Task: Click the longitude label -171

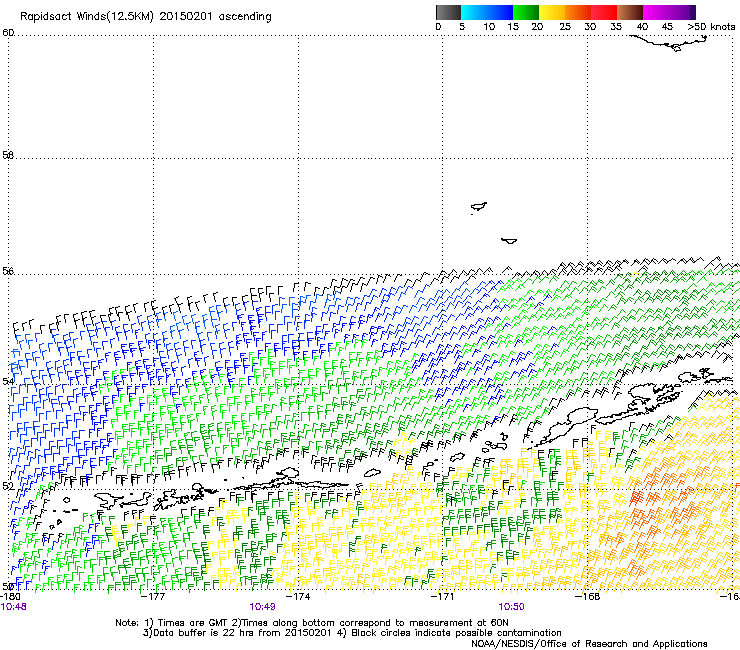Action: 442,597
